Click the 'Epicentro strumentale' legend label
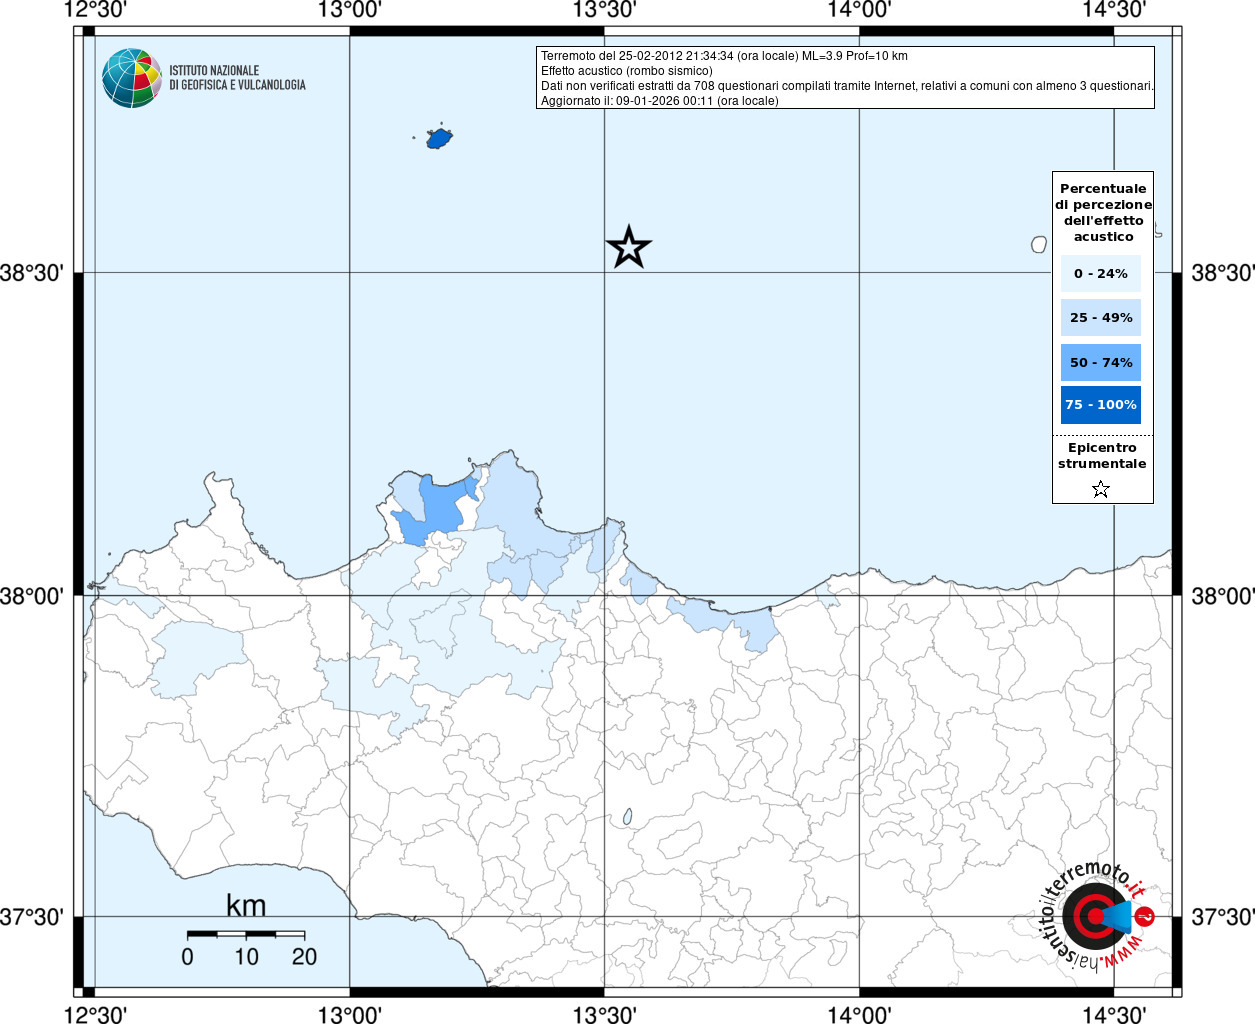This screenshot has height=1024, width=1255. (x=1102, y=456)
